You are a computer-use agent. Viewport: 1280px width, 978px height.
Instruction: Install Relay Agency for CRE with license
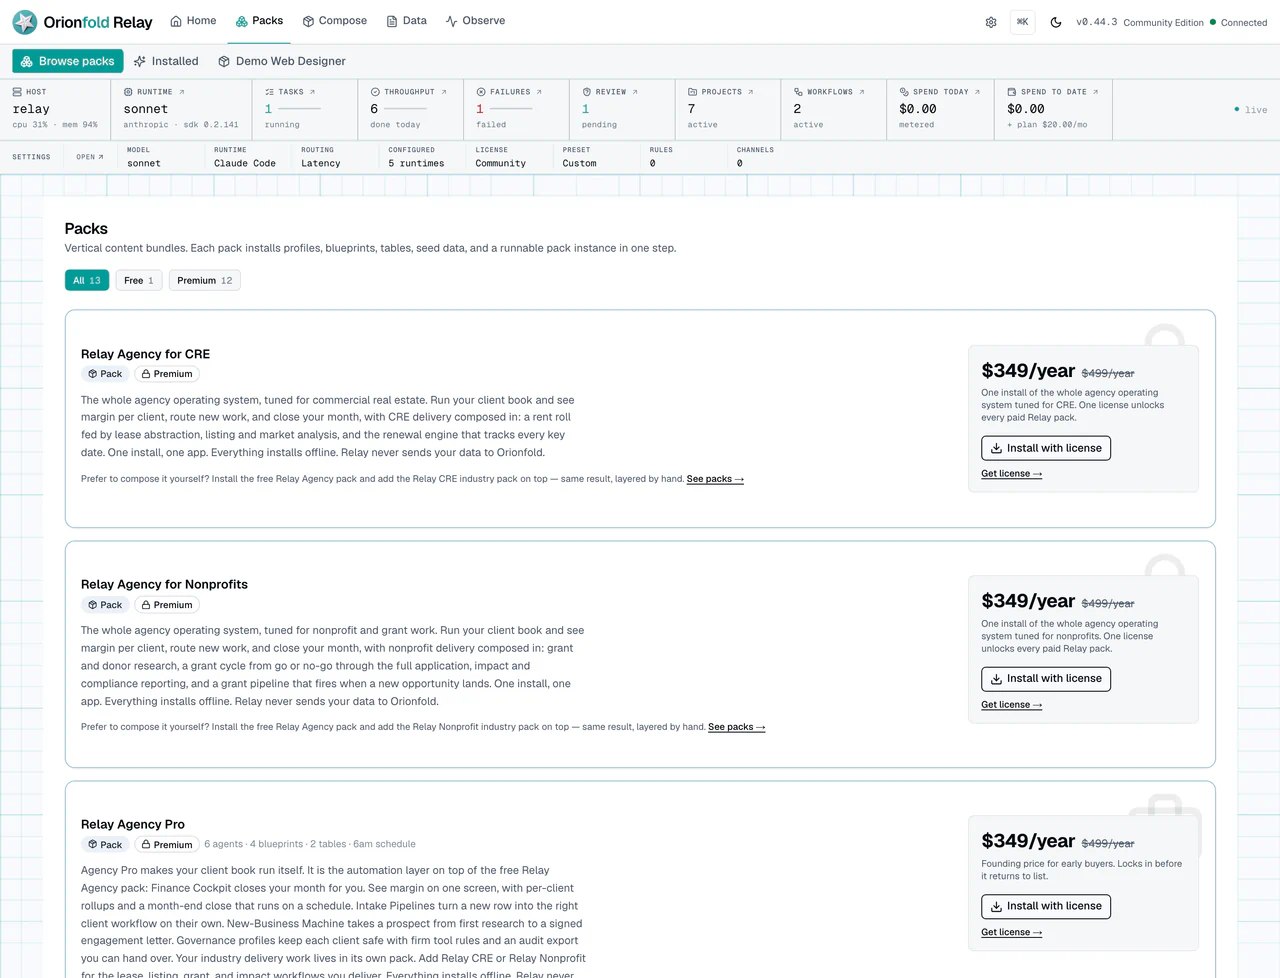[1046, 448]
